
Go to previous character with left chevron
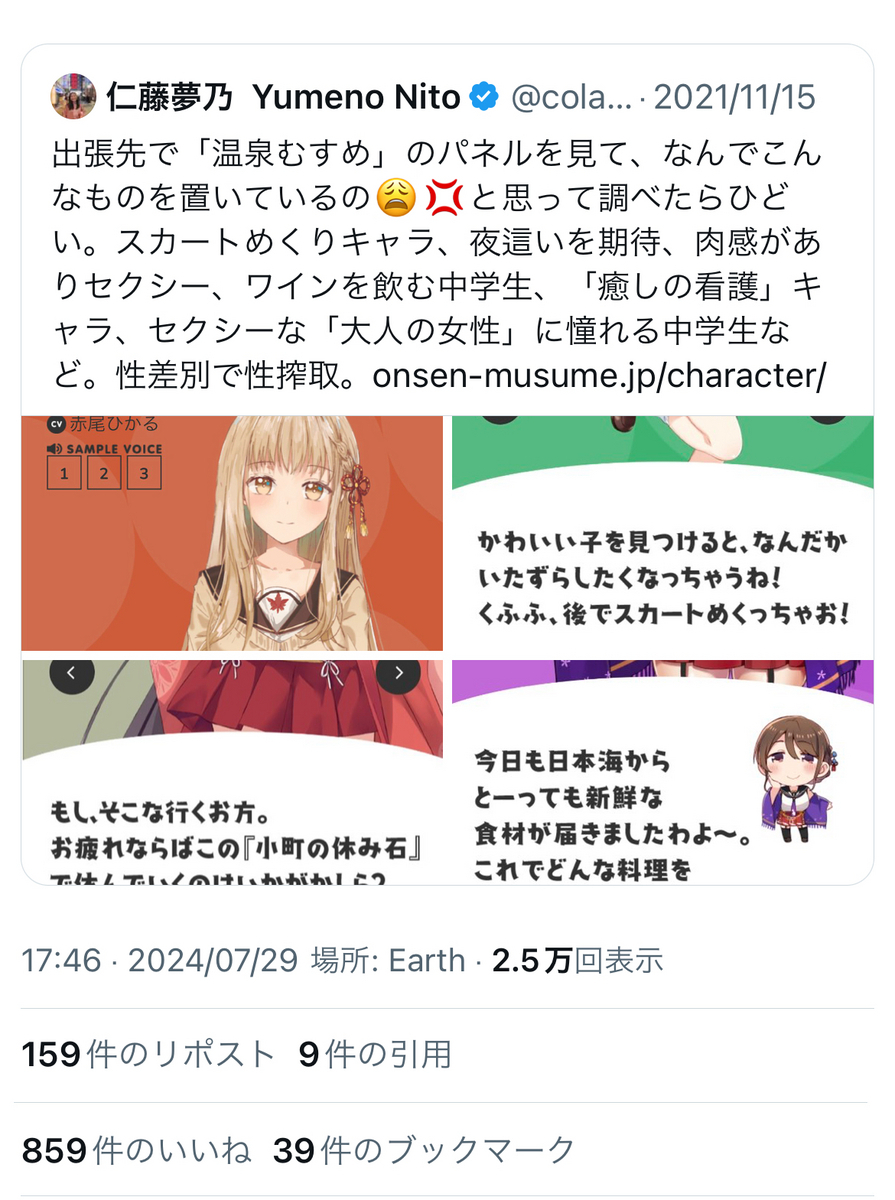coord(72,674)
